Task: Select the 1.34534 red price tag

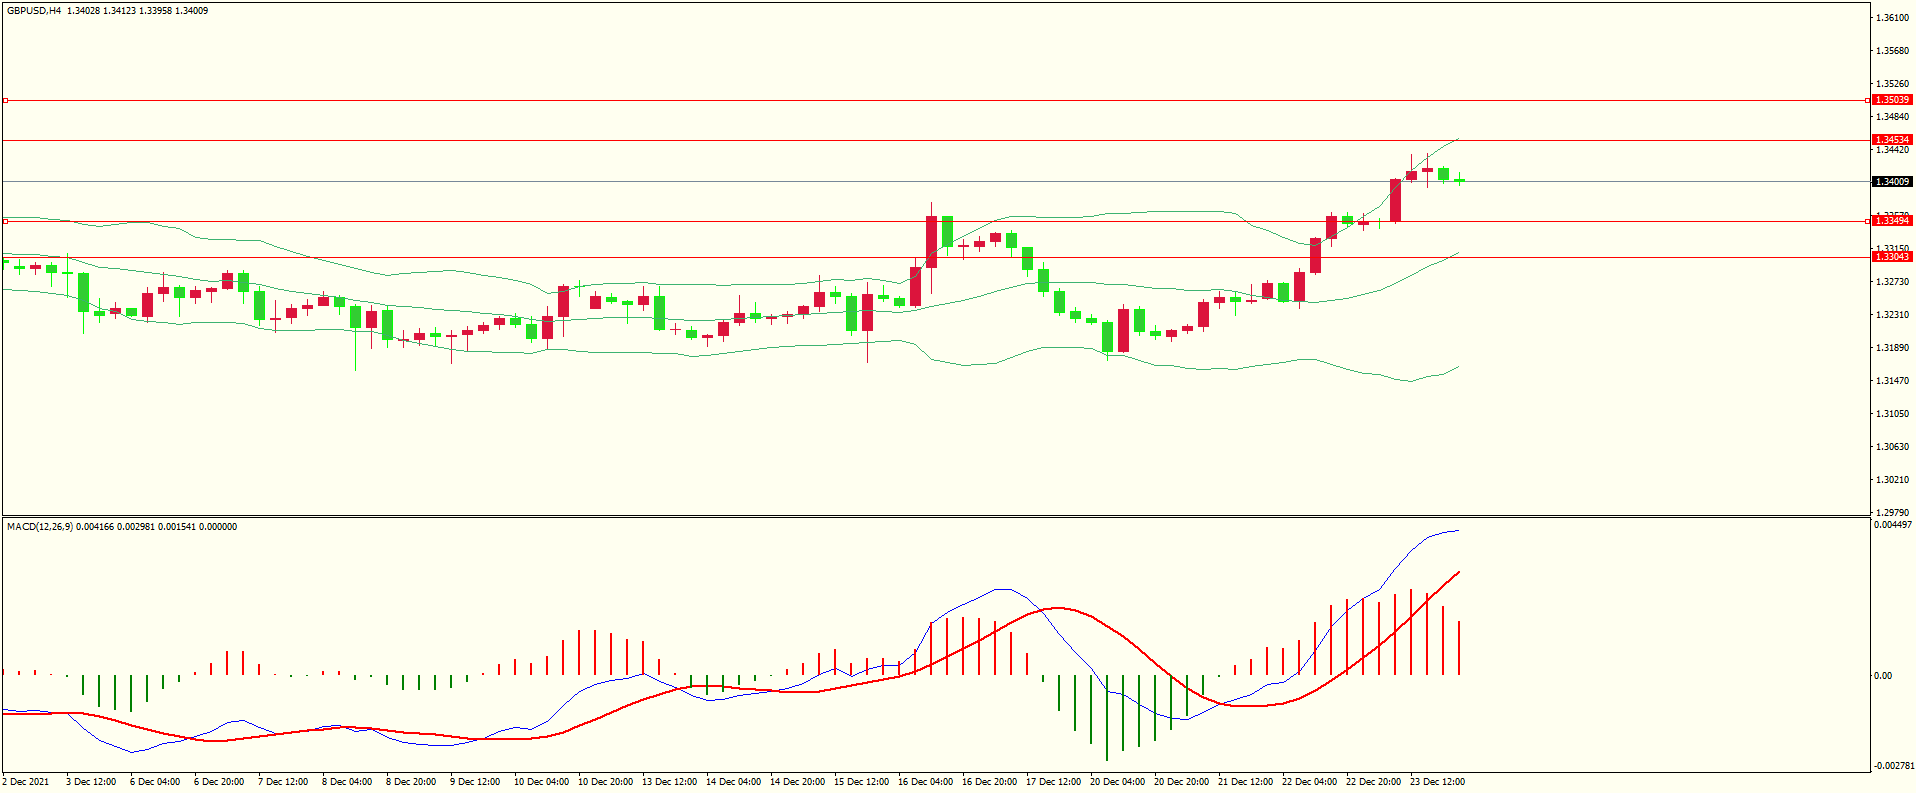Action: click(1892, 140)
